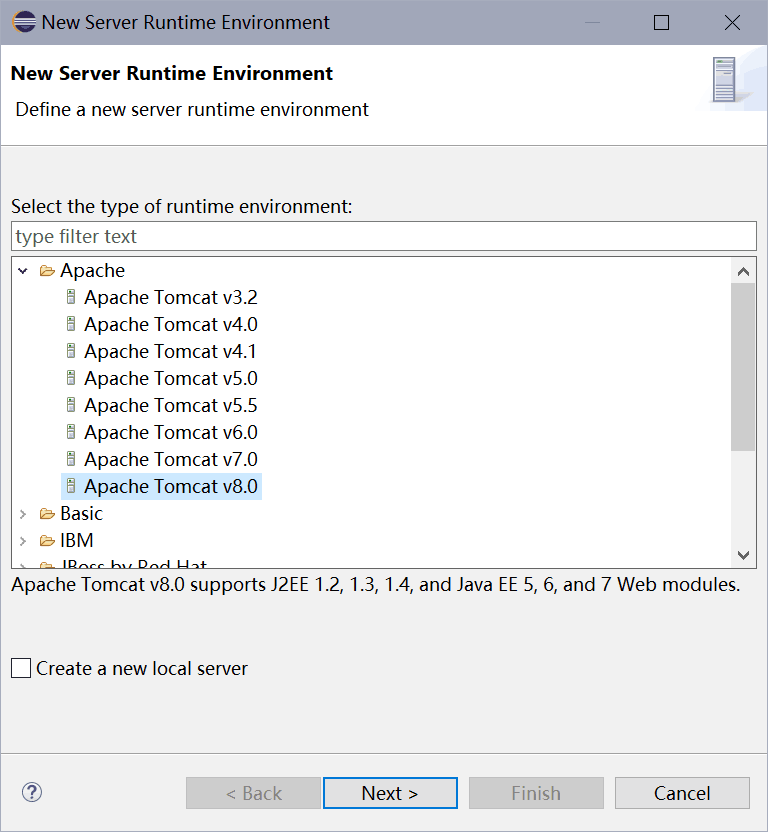Click the server icon beside Apache Tomcat v5.5
The image size is (768, 832).
tap(71, 405)
